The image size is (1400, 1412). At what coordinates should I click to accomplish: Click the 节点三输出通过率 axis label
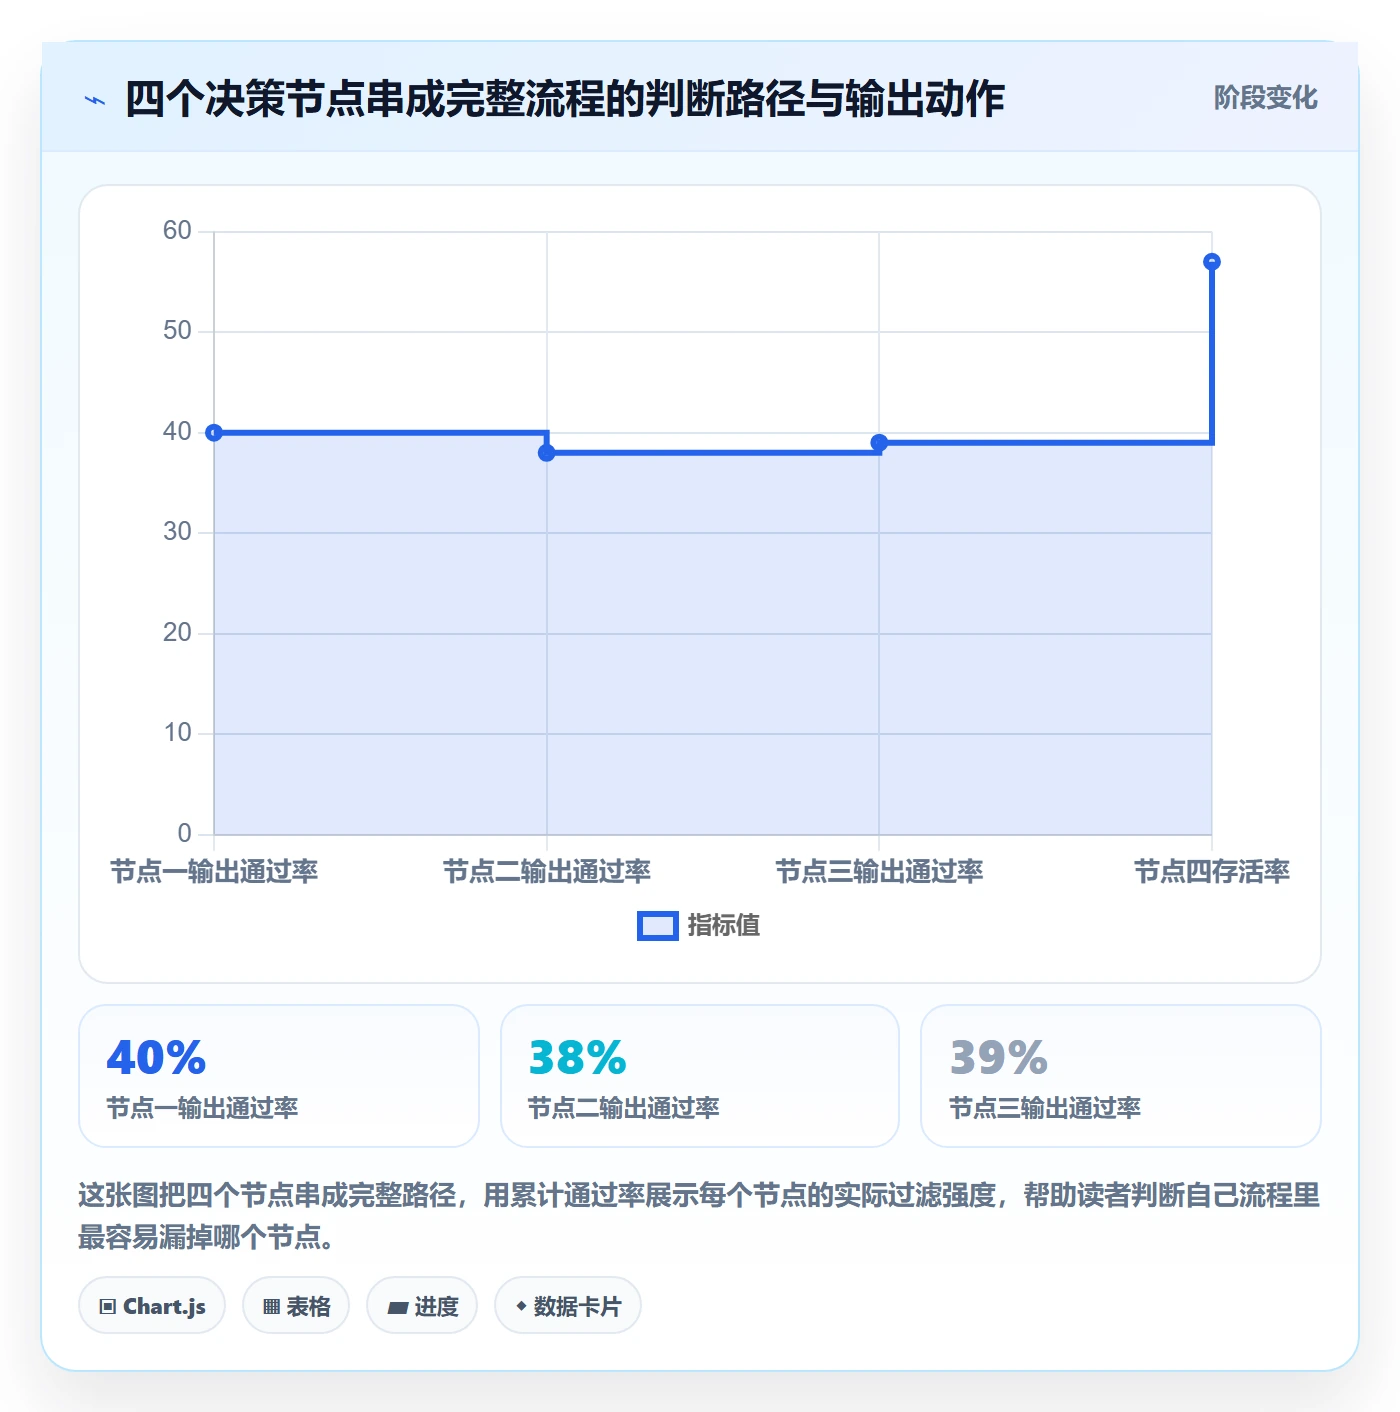(879, 872)
